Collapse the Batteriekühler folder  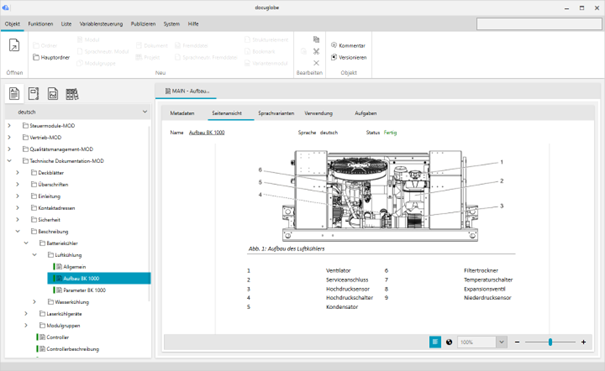[26, 243]
